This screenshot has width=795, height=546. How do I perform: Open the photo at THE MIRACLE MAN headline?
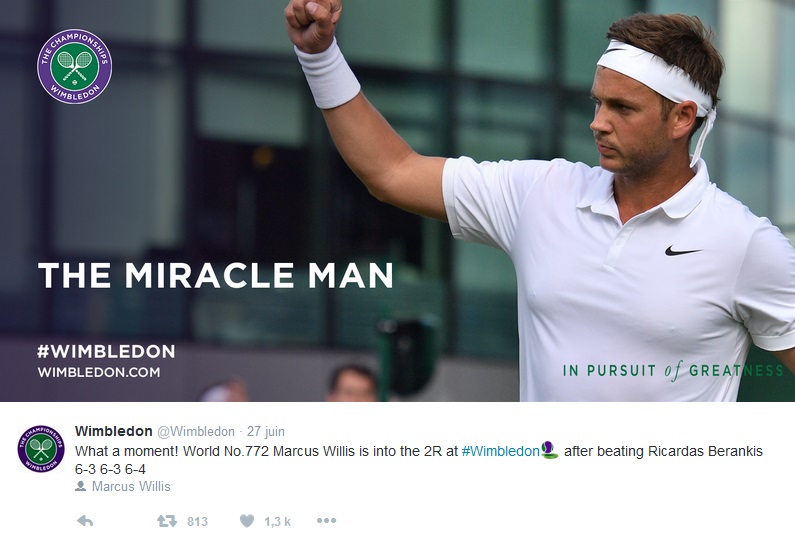coord(215,275)
